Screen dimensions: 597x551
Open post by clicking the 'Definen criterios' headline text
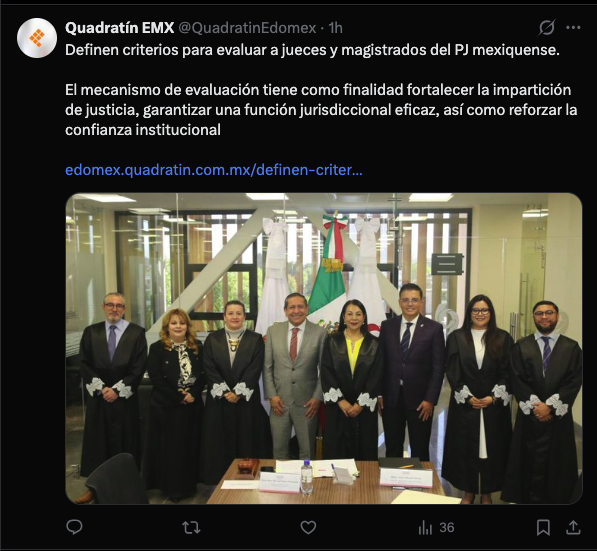click(x=312, y=50)
